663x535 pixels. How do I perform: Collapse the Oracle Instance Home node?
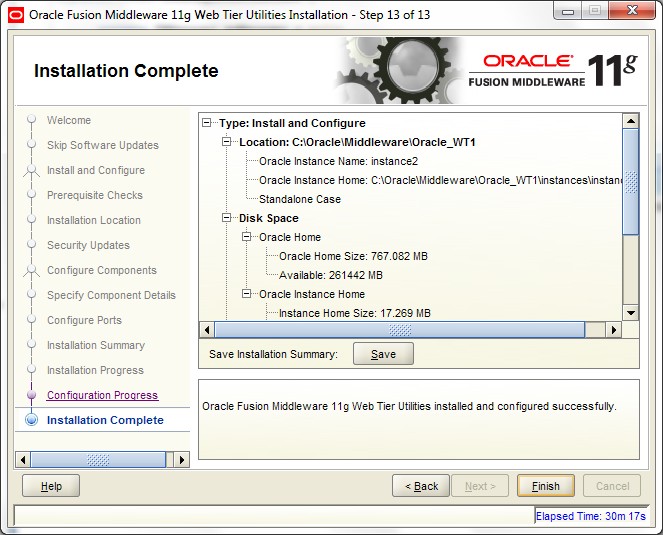(247, 294)
